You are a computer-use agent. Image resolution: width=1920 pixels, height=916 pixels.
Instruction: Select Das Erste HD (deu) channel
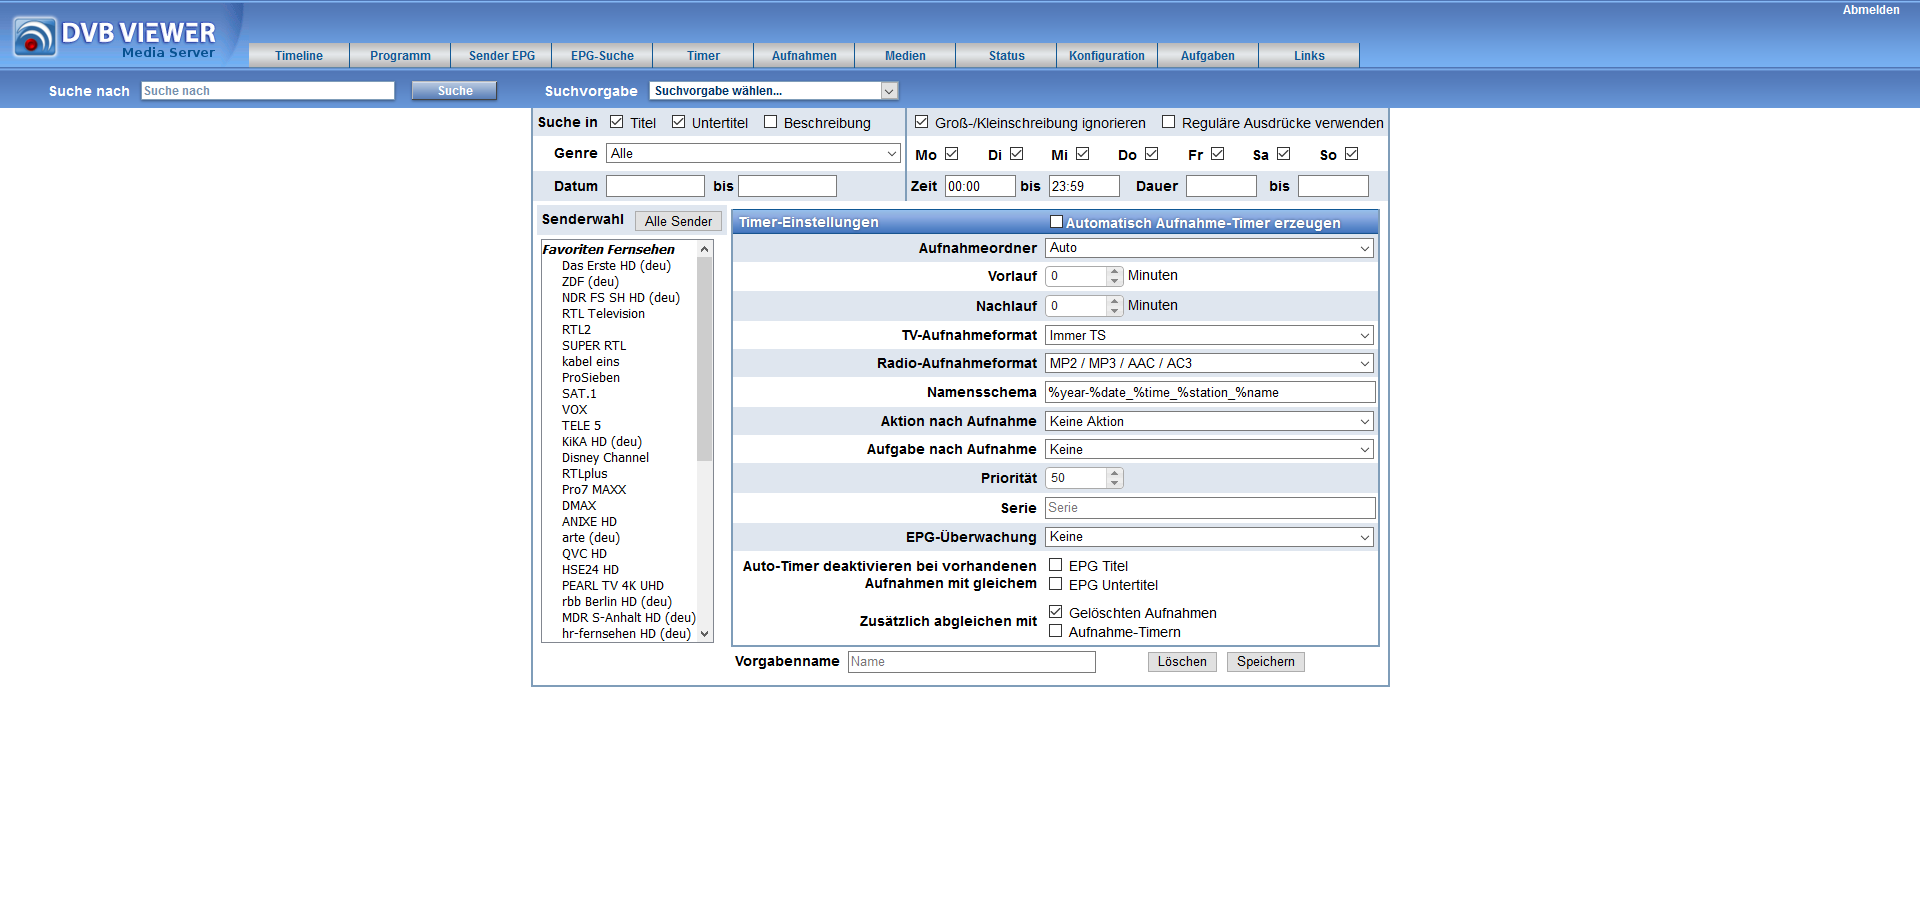pyautogui.click(x=616, y=266)
